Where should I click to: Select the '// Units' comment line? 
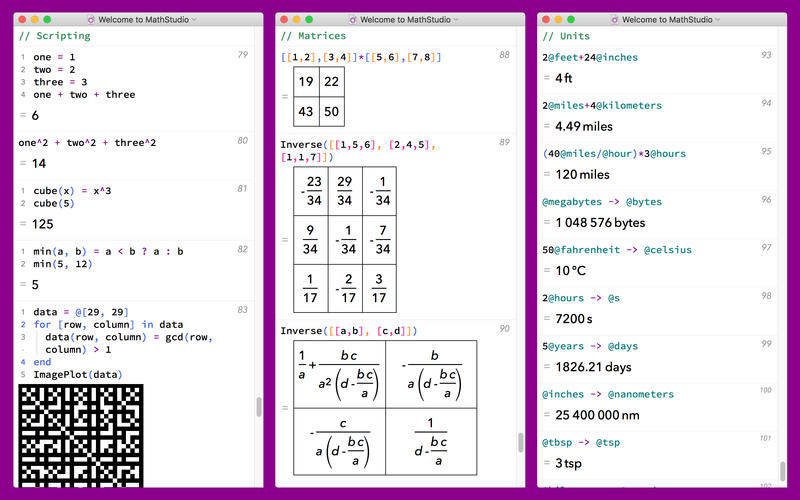click(x=566, y=36)
